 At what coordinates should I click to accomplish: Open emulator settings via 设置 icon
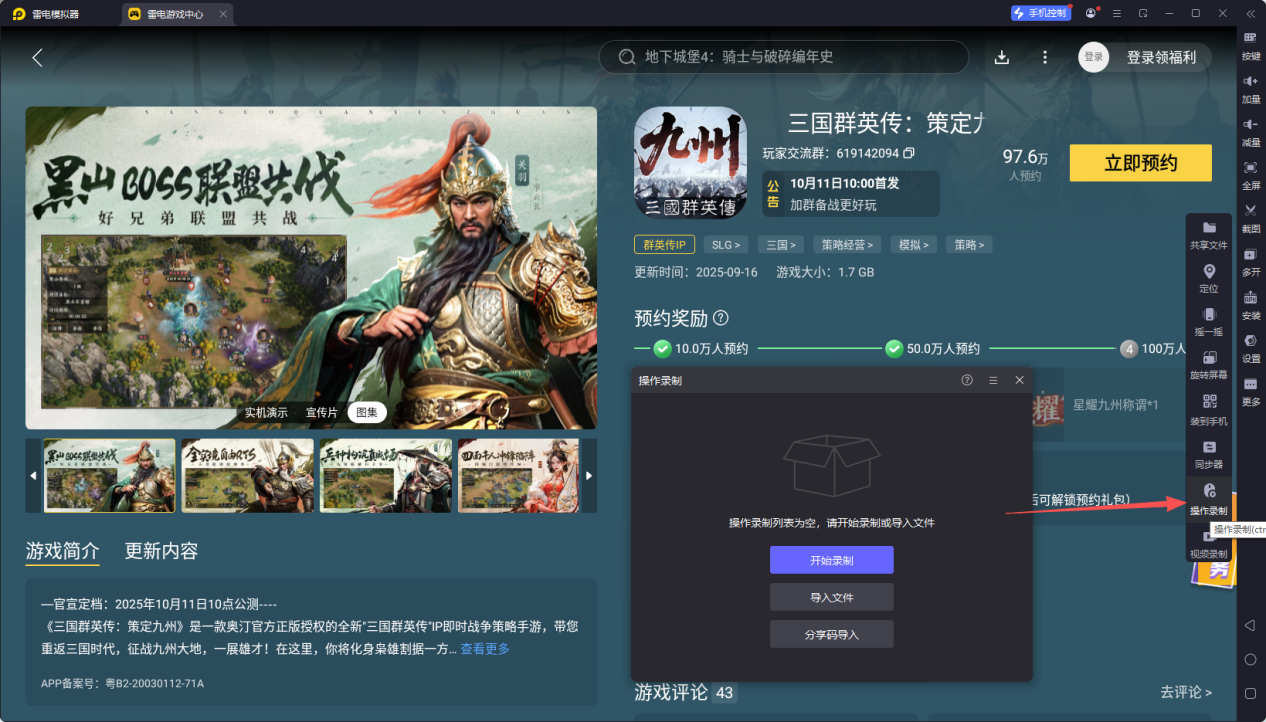coord(1251,340)
